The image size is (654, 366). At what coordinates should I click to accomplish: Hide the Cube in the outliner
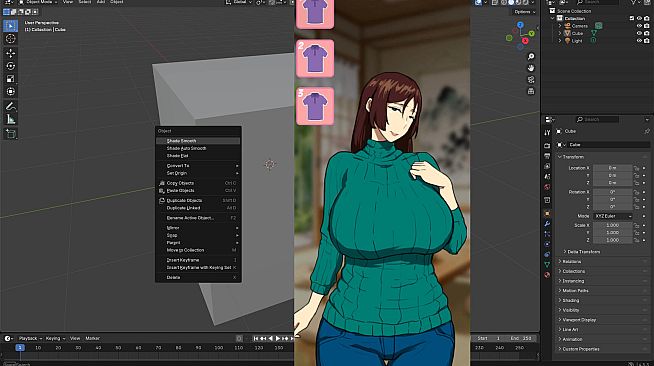[639, 33]
